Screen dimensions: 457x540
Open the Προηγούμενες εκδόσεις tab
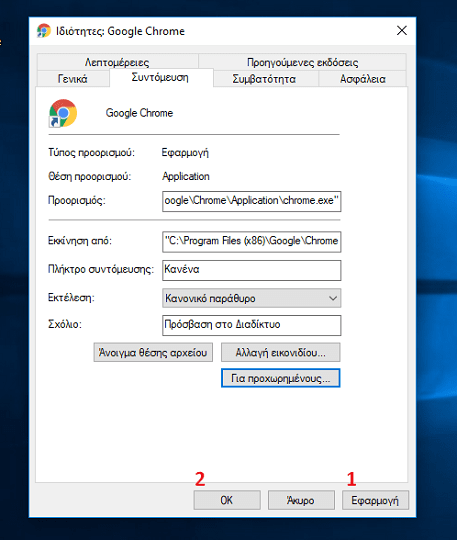[302, 62]
